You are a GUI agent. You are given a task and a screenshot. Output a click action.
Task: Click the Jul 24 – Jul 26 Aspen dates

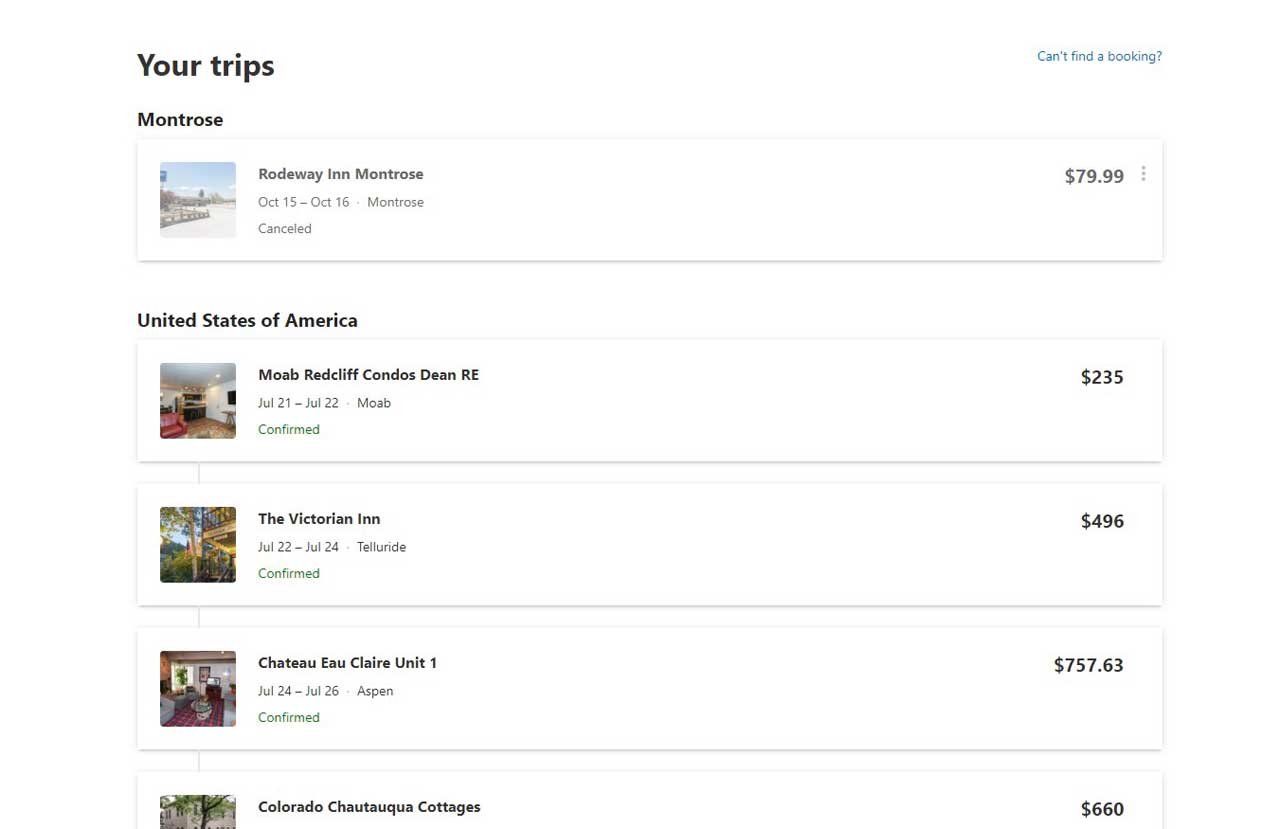[x=298, y=691]
